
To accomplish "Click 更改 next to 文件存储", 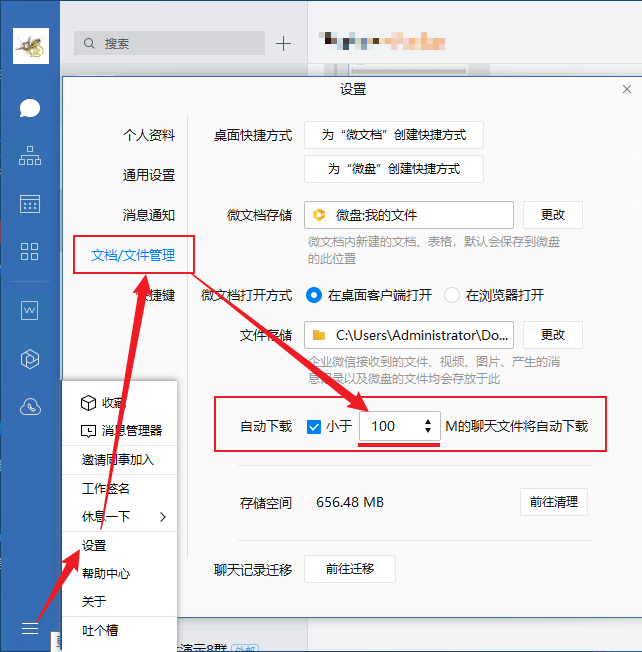I will [x=553, y=335].
